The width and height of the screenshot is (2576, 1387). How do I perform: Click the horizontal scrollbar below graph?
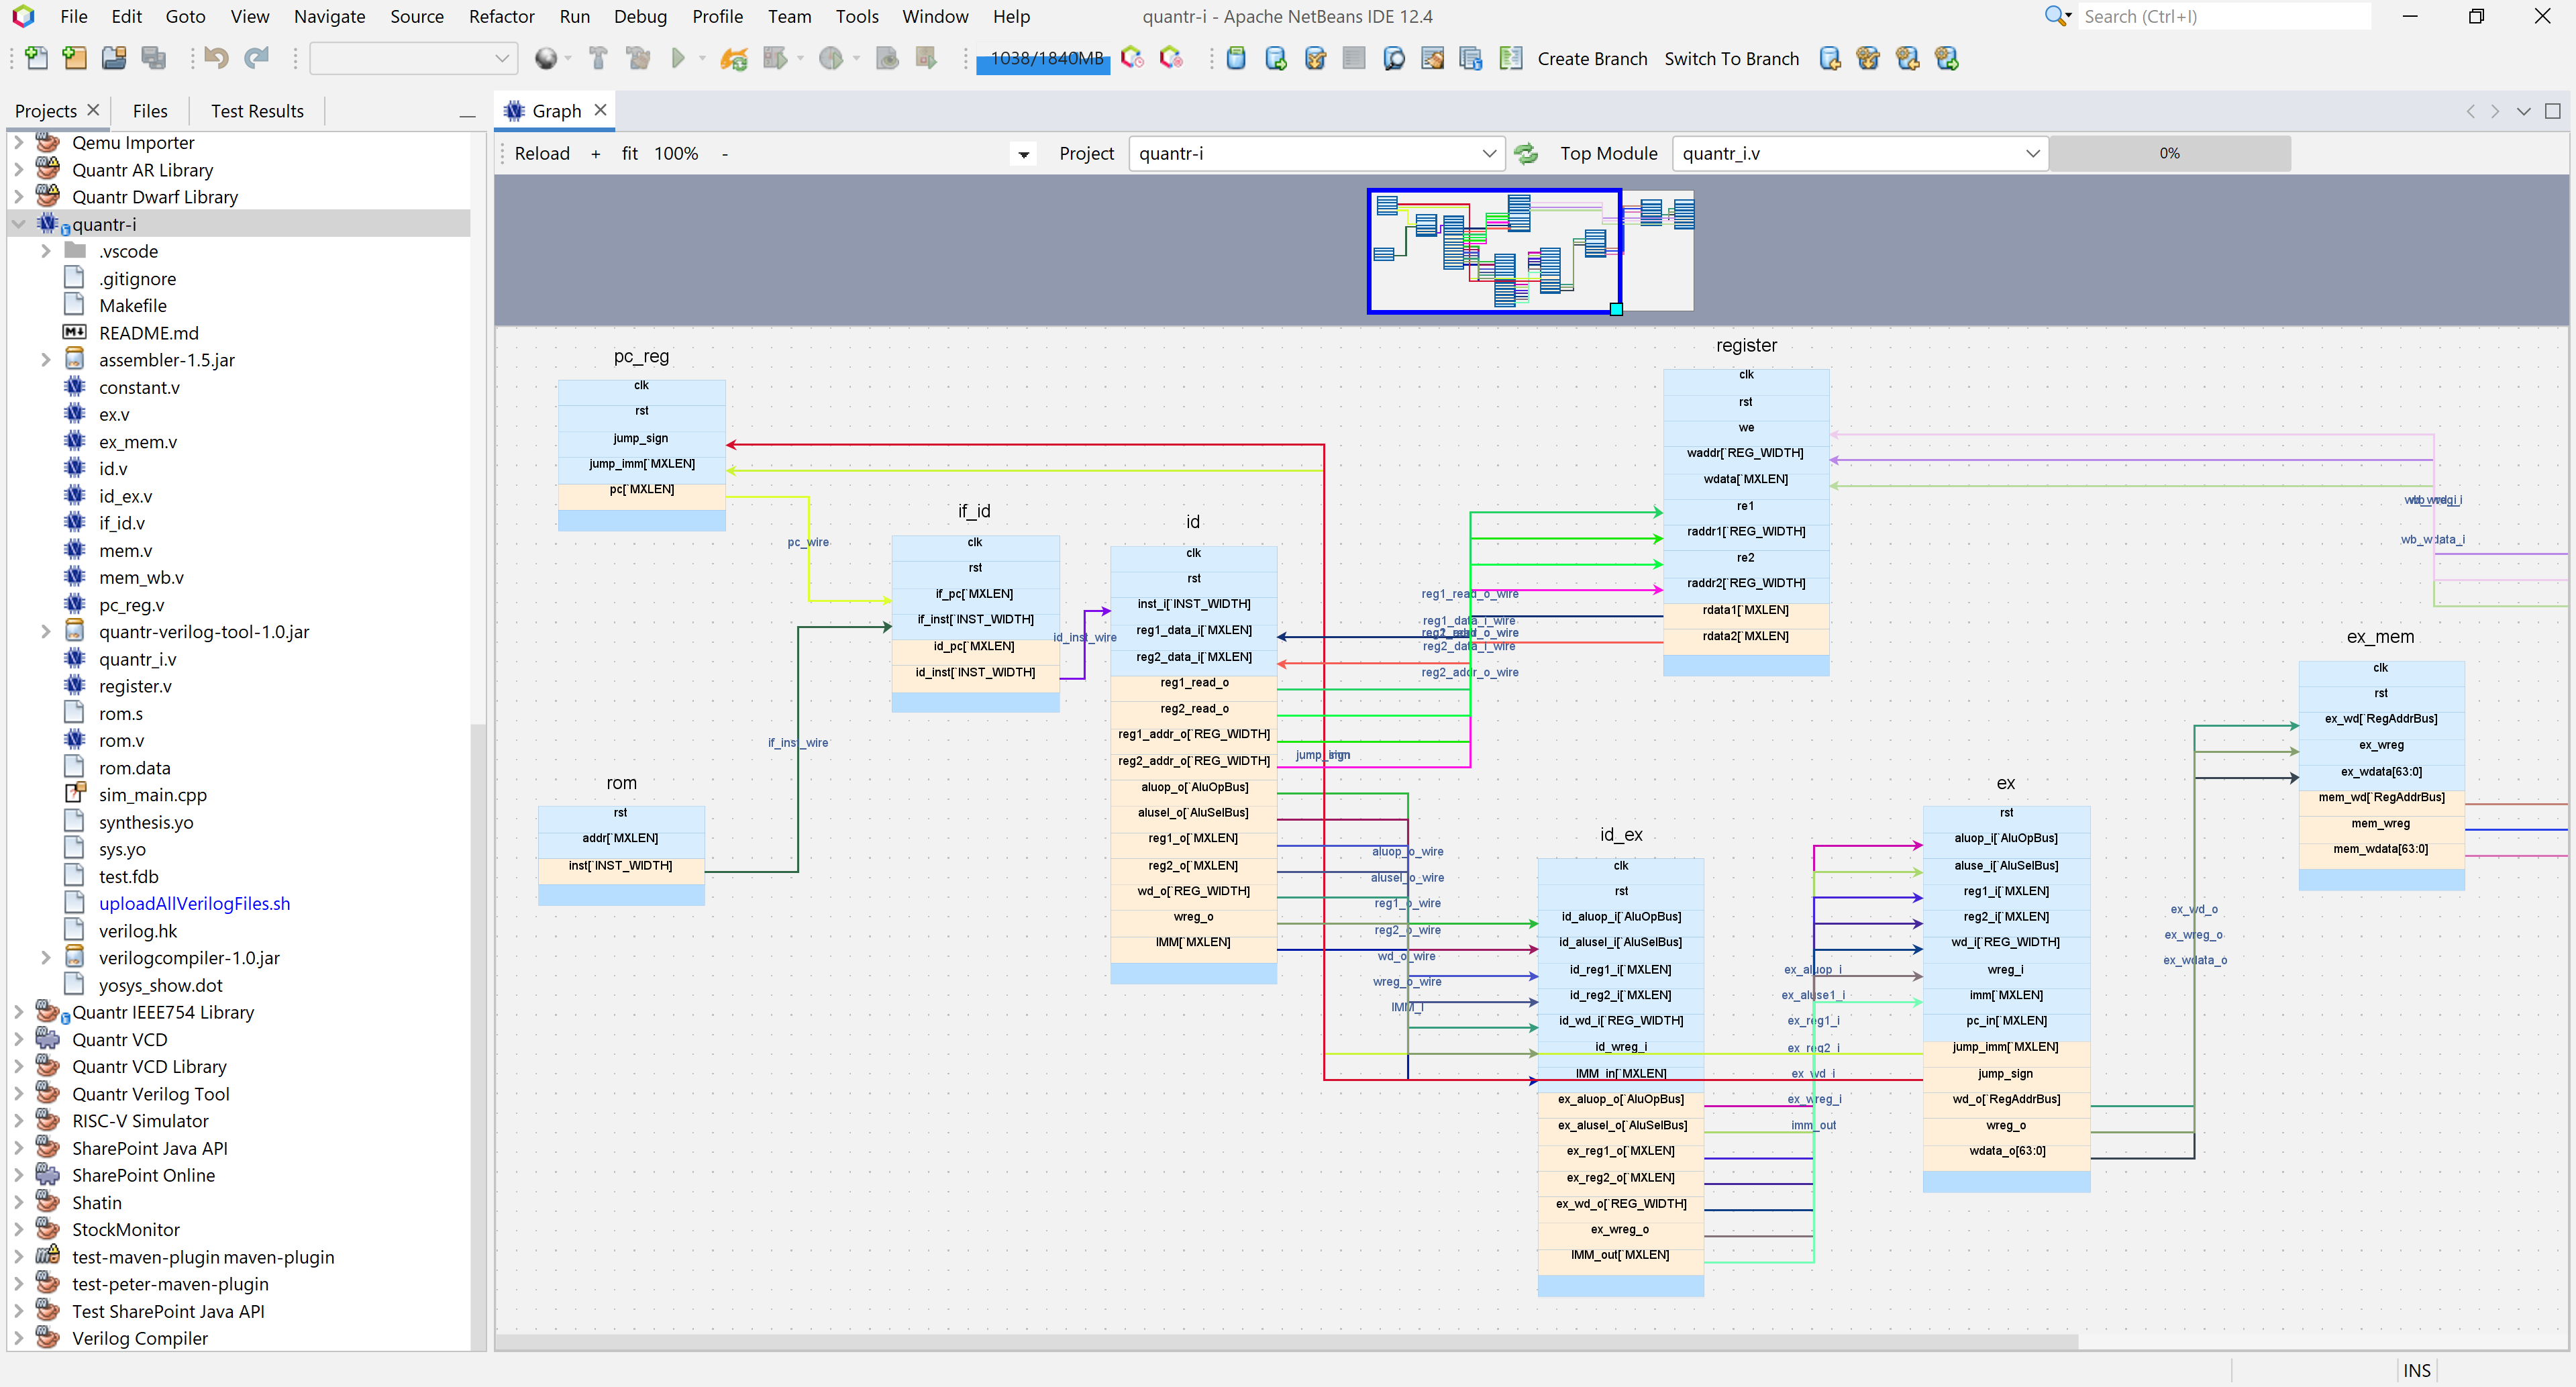1286,1341
